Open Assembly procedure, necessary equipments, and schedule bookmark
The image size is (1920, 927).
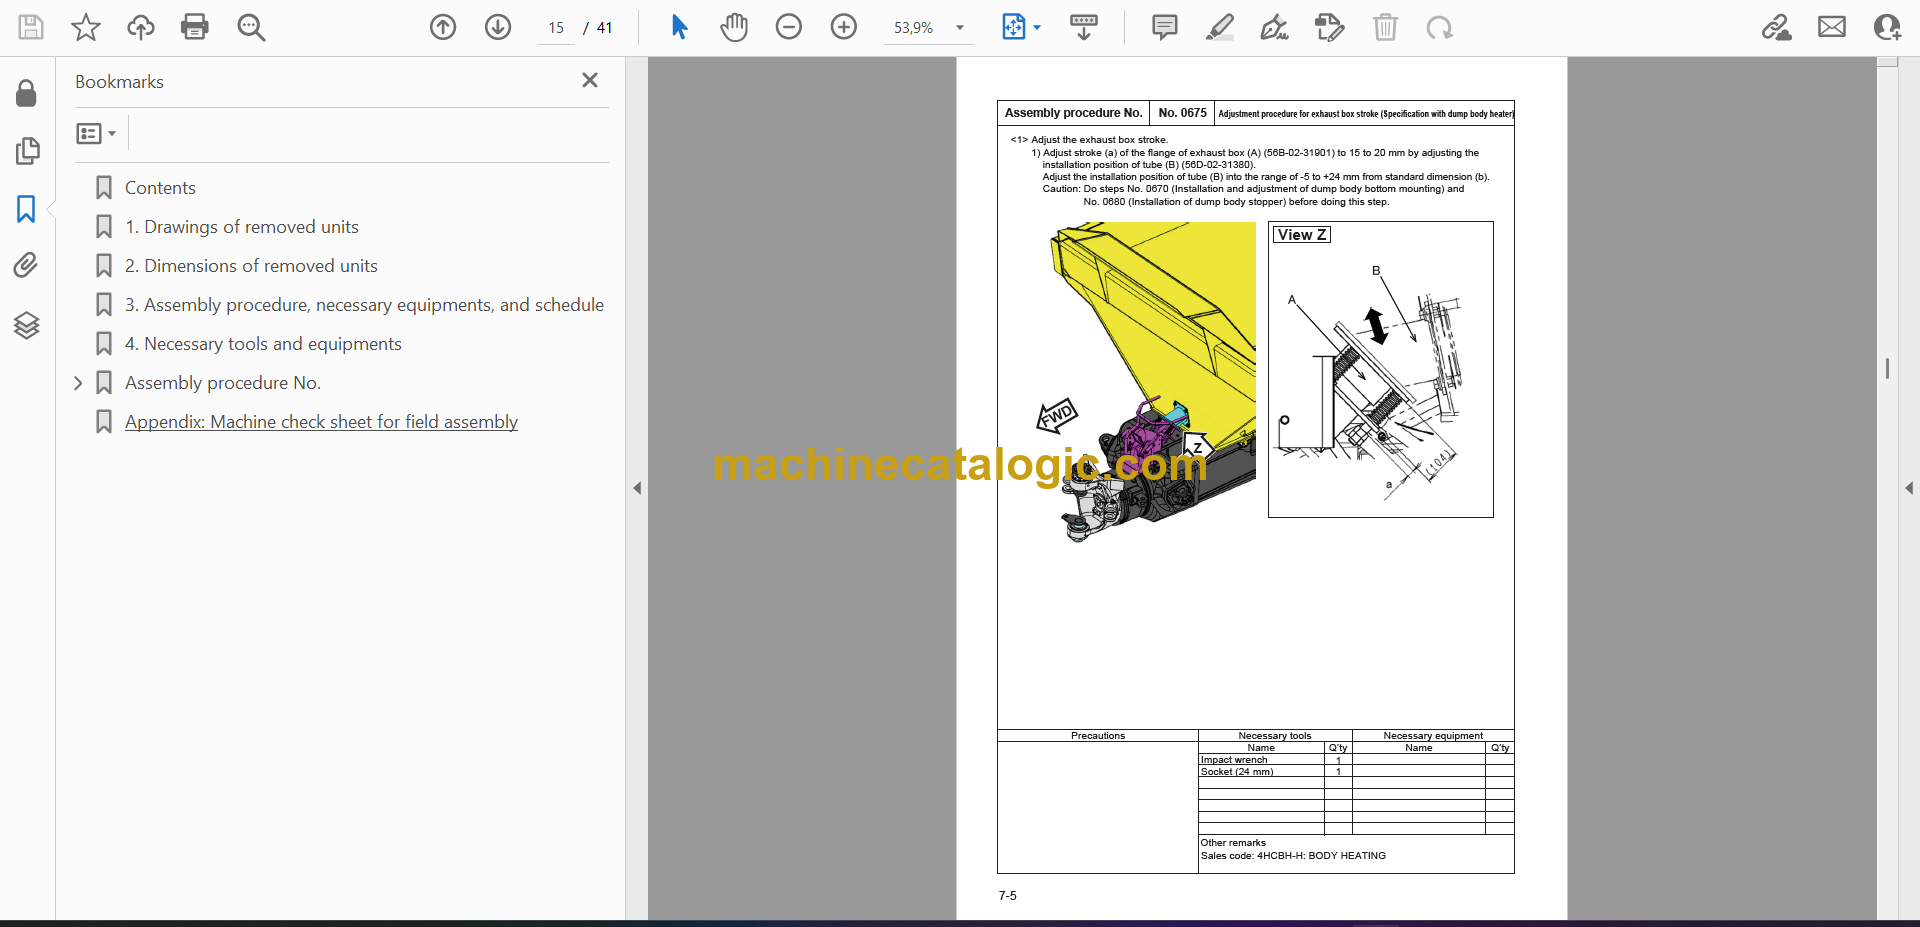(364, 305)
